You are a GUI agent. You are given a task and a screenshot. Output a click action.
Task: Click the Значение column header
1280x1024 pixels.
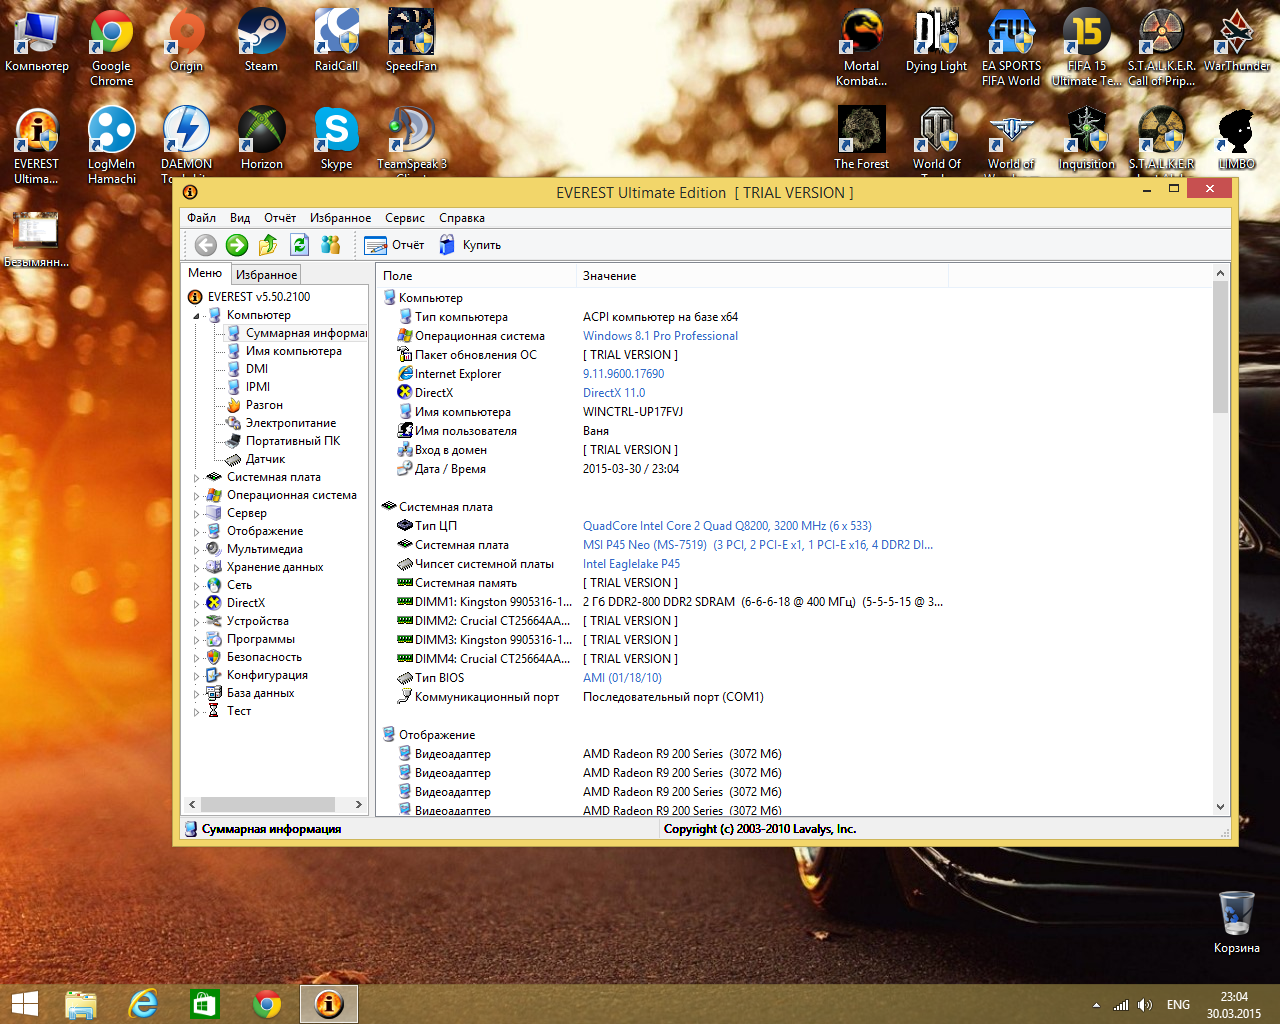pyautogui.click(x=761, y=275)
